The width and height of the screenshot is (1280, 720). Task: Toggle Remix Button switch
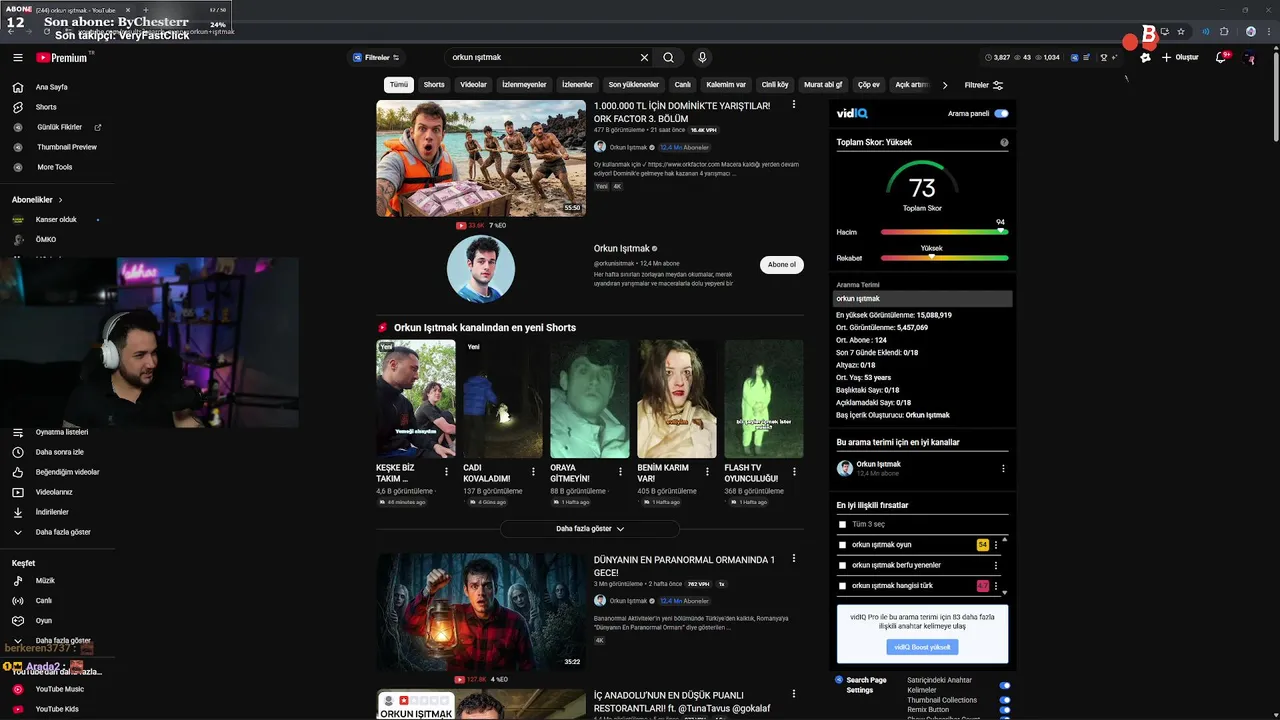[1005, 710]
